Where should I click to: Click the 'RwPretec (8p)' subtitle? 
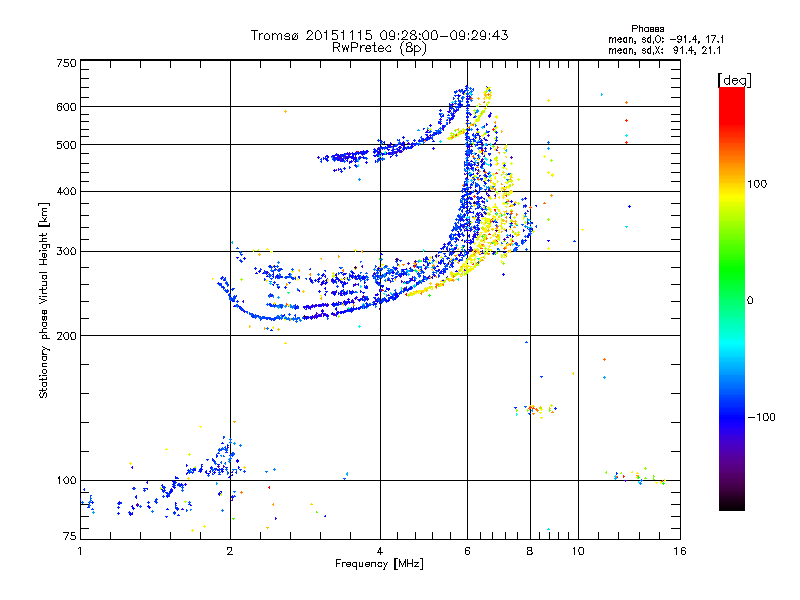pyautogui.click(x=379, y=48)
